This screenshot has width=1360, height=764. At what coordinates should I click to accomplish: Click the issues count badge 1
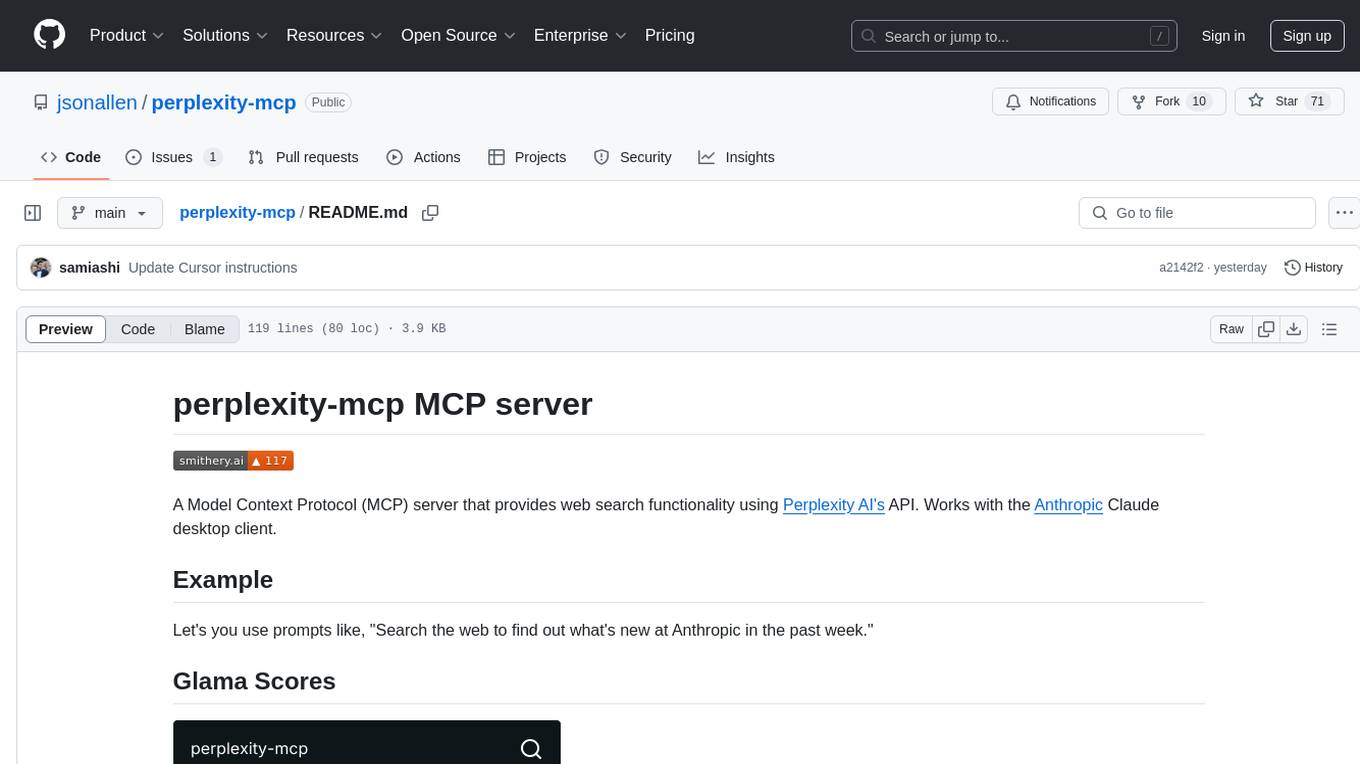coord(212,157)
